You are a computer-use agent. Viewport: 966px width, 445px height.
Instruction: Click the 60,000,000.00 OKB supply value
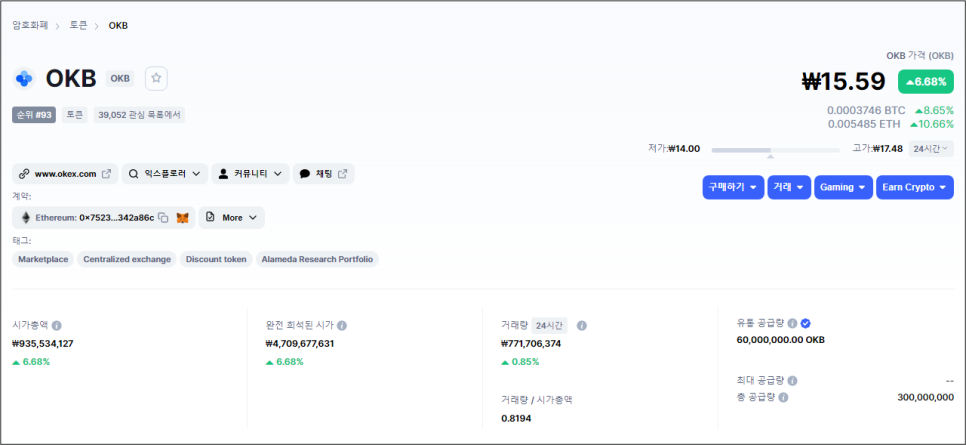pos(781,340)
